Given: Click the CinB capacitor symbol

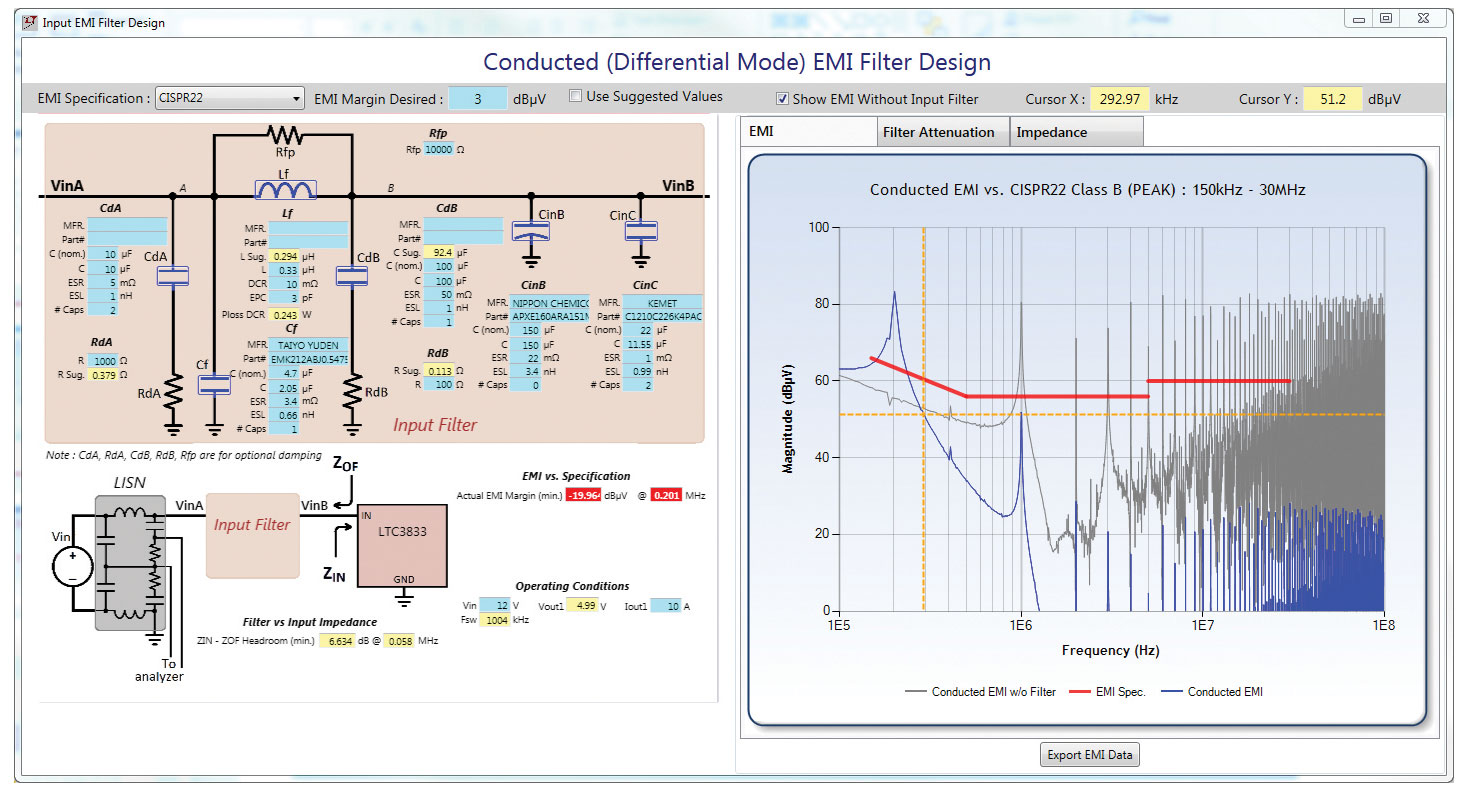Looking at the screenshot, I should point(530,232).
